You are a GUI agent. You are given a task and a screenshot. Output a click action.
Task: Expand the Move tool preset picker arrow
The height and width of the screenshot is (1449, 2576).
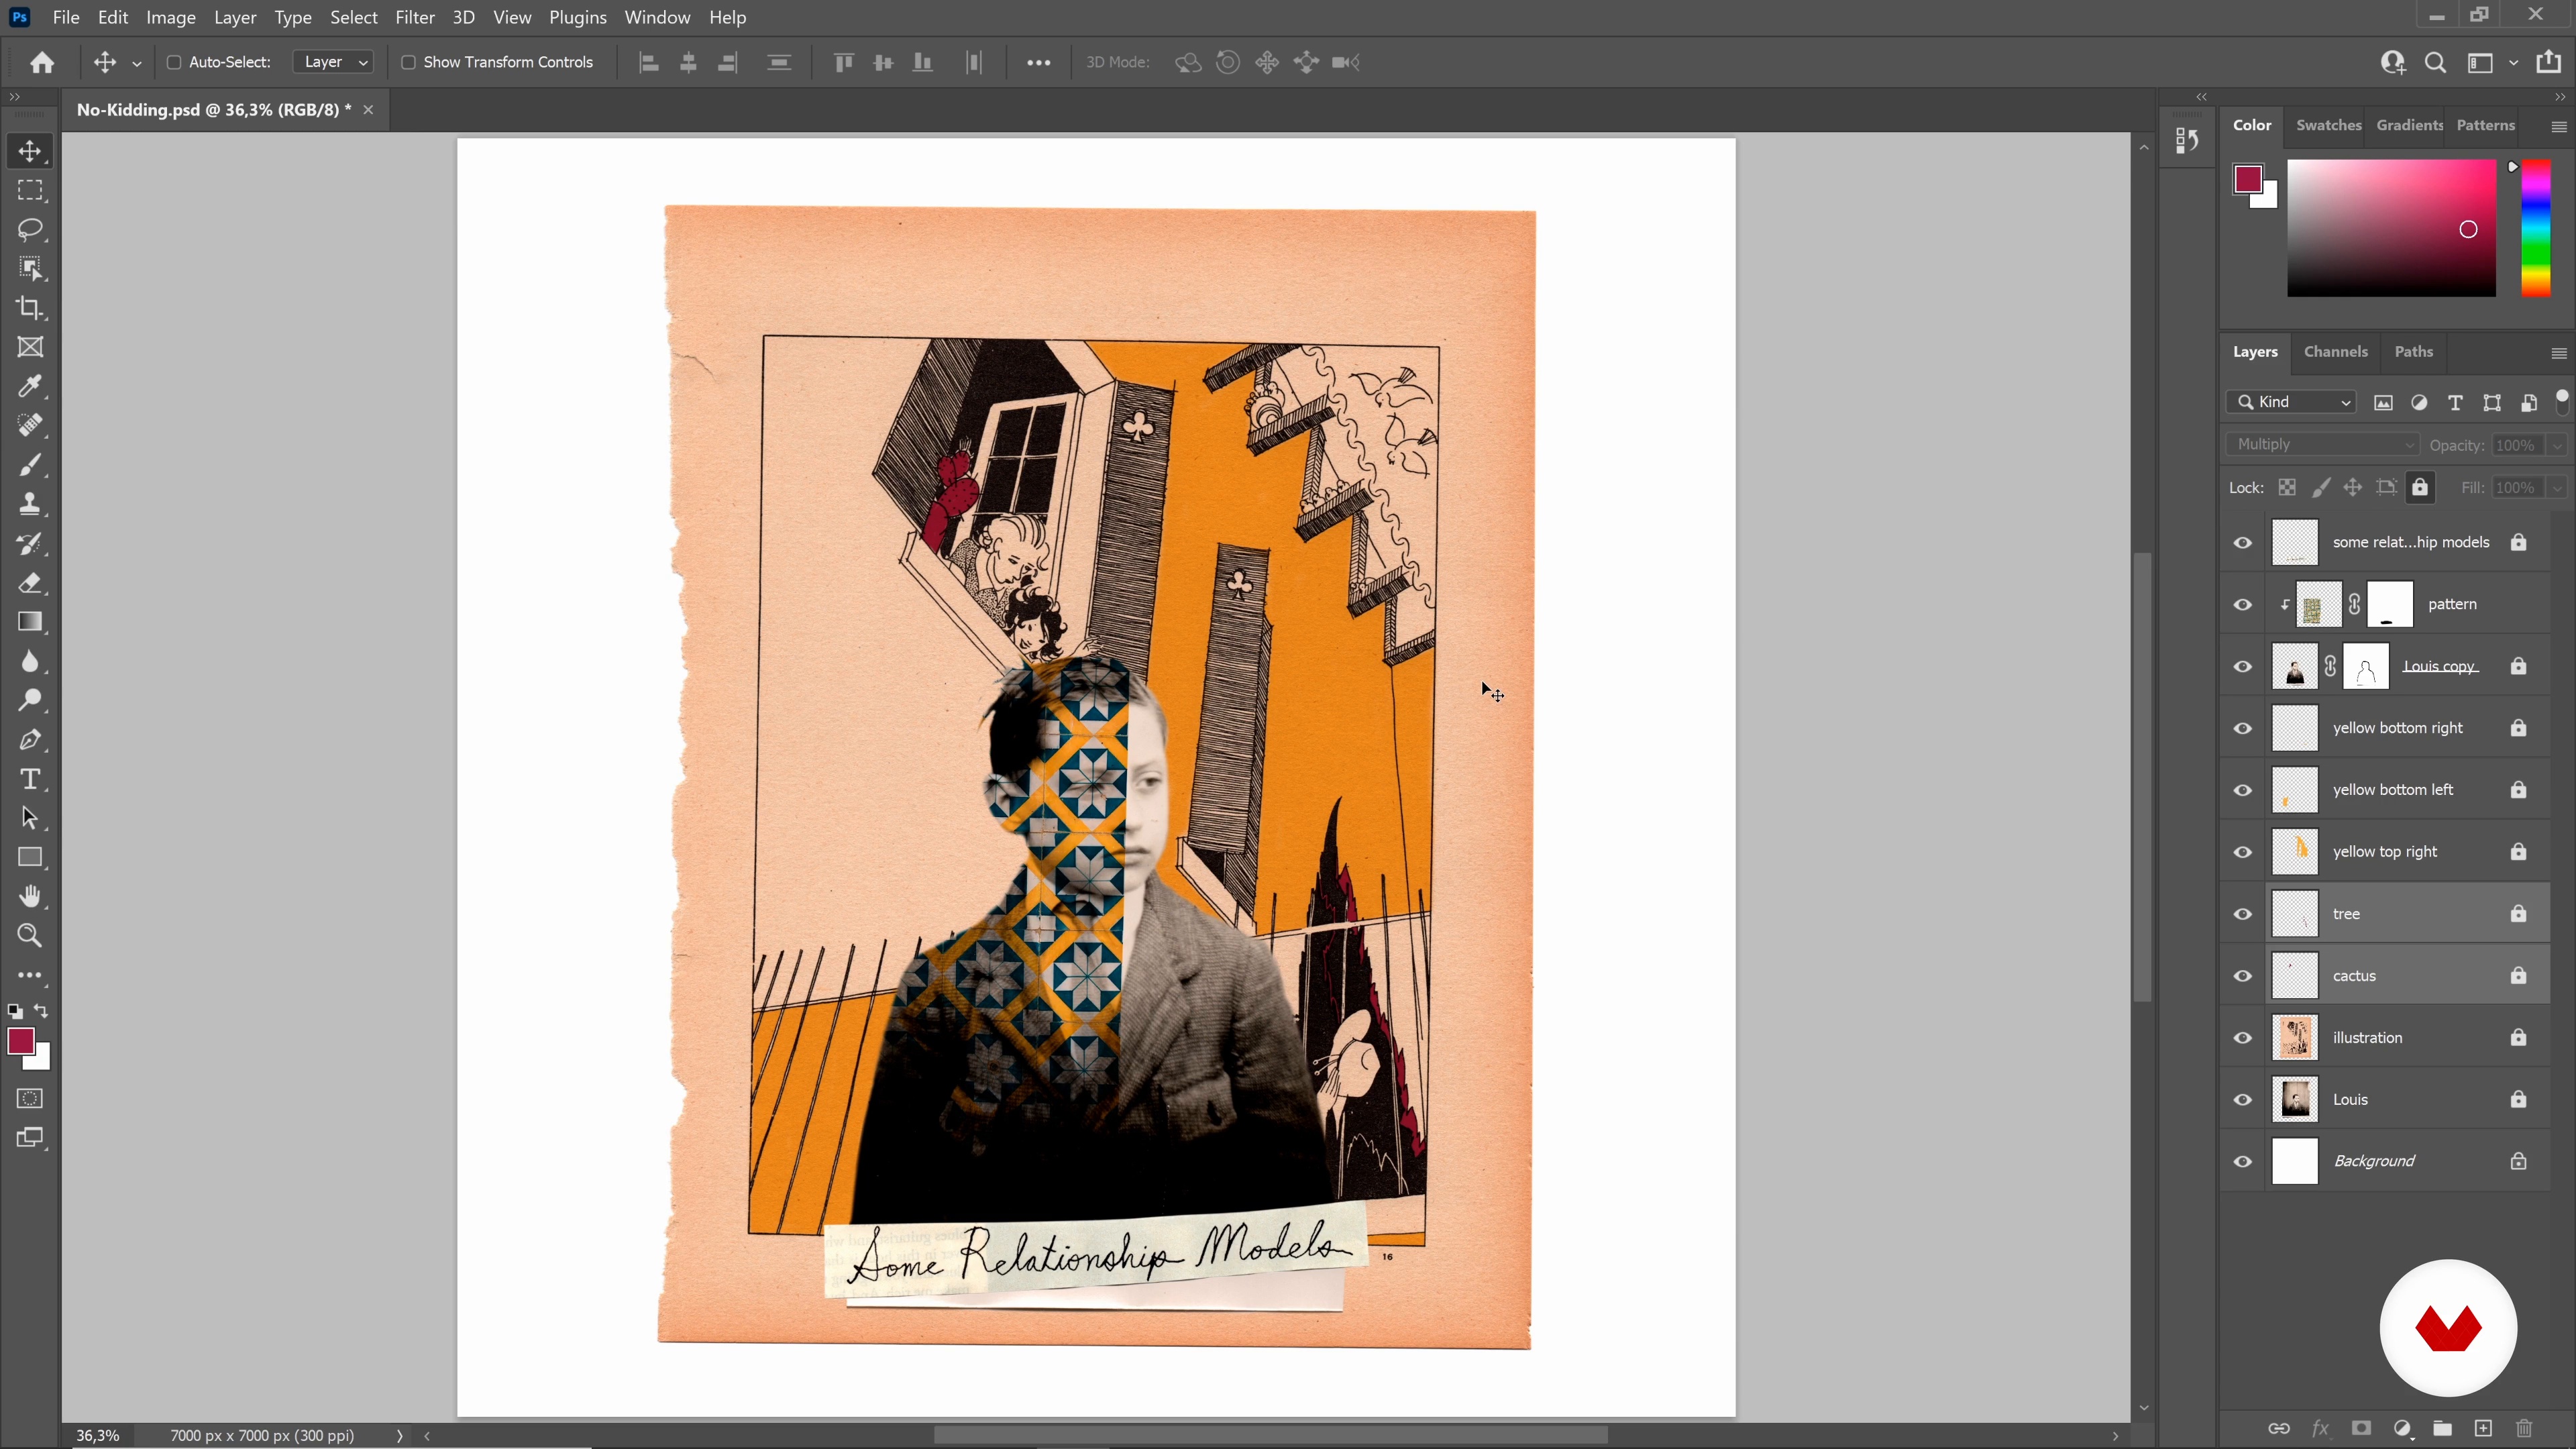click(137, 63)
